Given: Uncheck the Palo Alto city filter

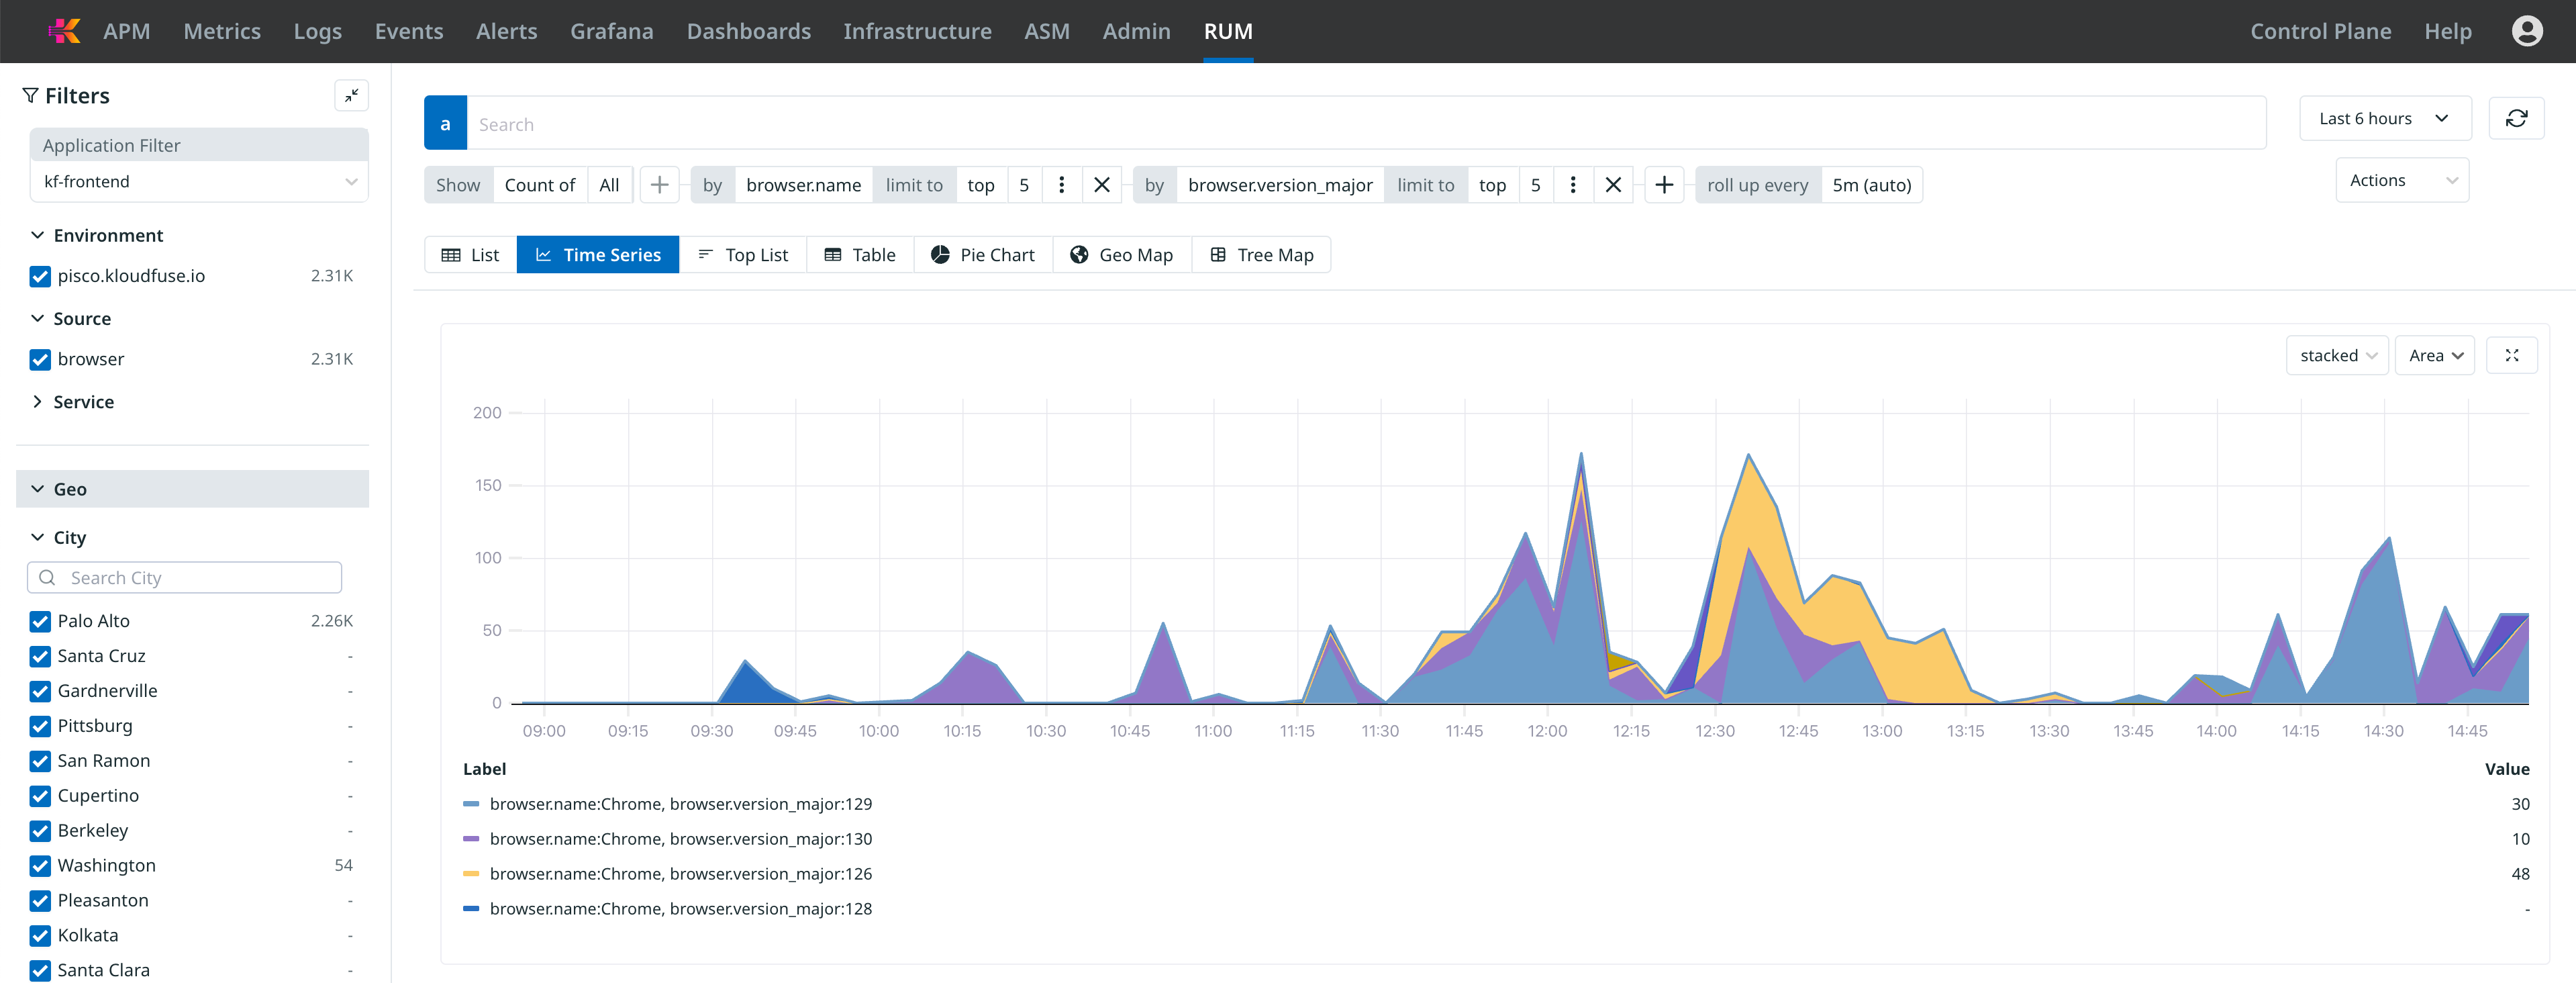Looking at the screenshot, I should (40, 621).
